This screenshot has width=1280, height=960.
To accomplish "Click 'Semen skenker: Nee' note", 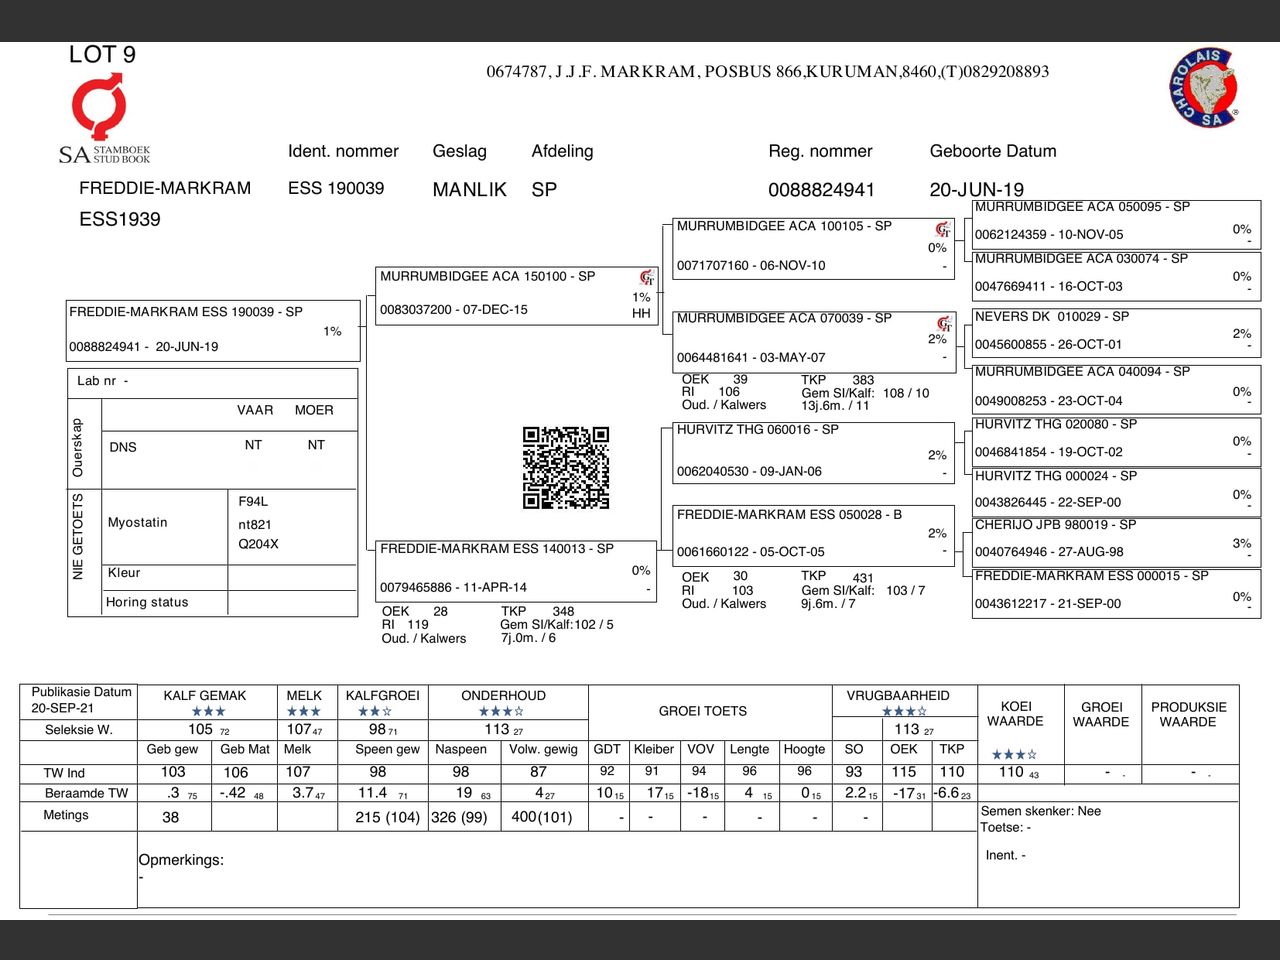I will (x=1041, y=811).
